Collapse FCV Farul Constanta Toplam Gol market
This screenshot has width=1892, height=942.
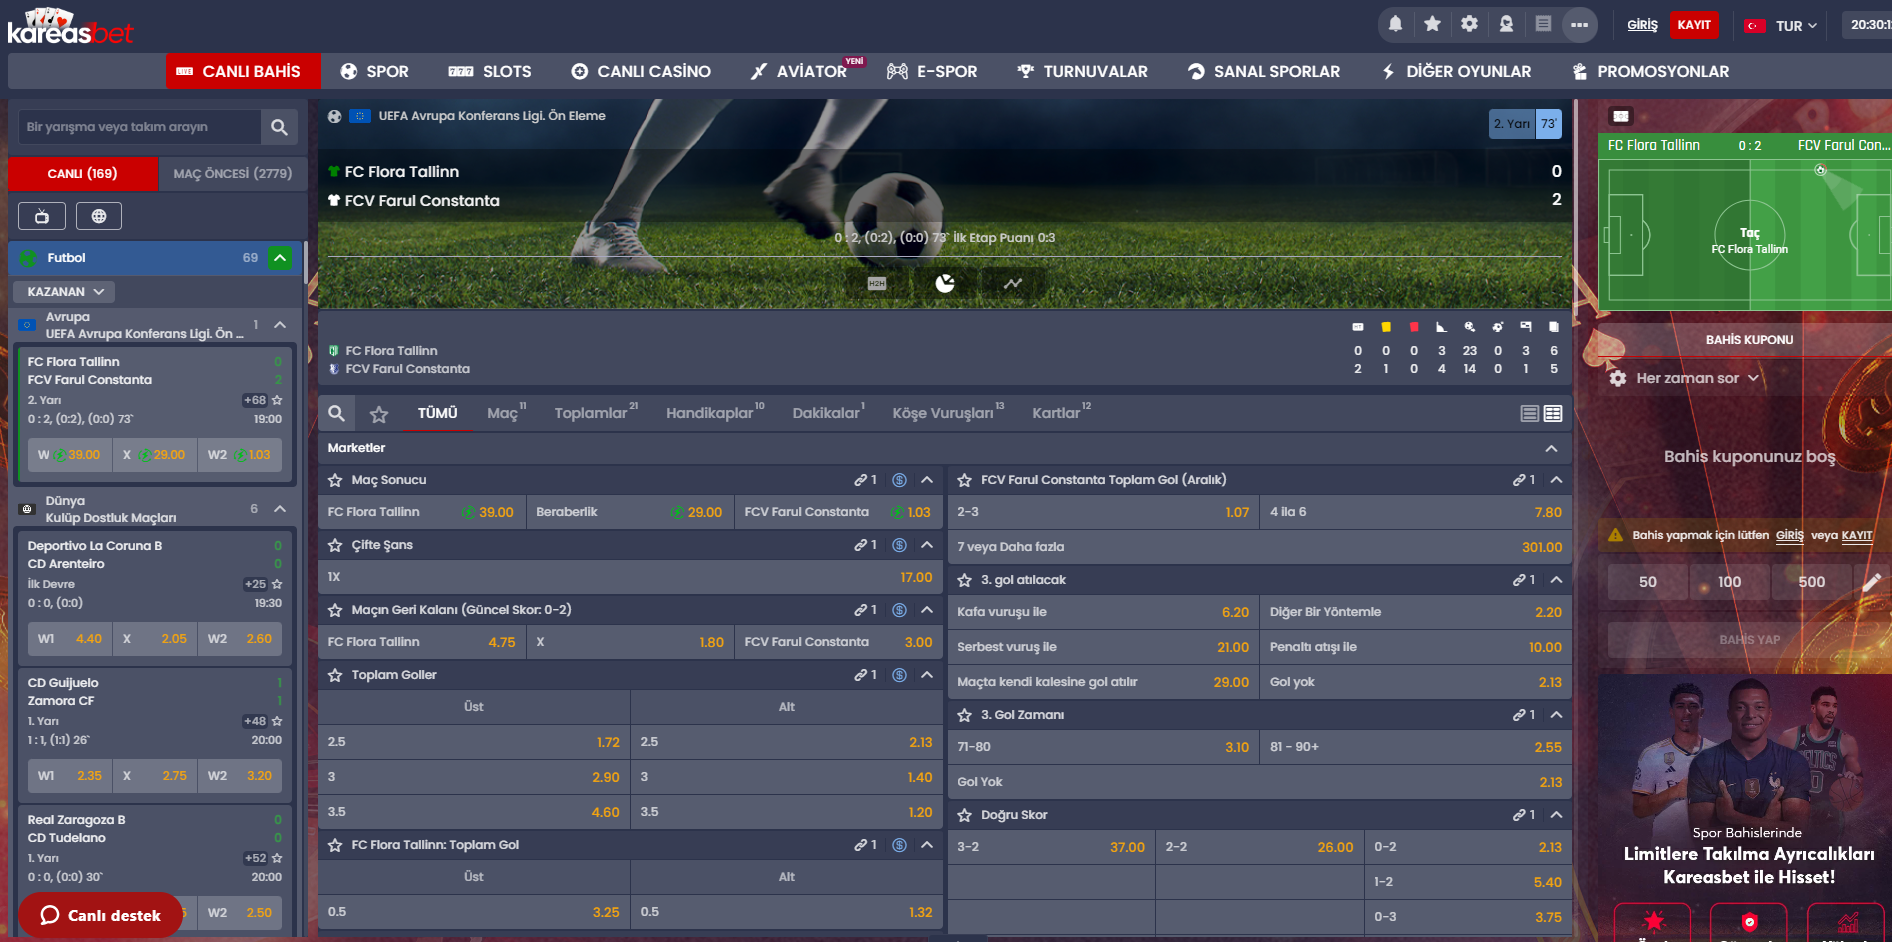tap(1556, 480)
